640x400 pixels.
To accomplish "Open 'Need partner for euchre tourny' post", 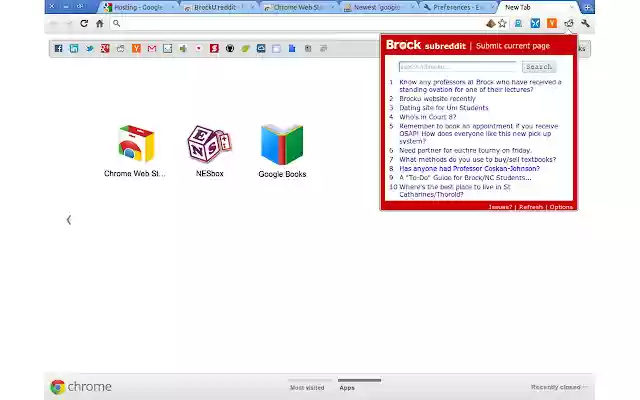I will click(x=465, y=150).
